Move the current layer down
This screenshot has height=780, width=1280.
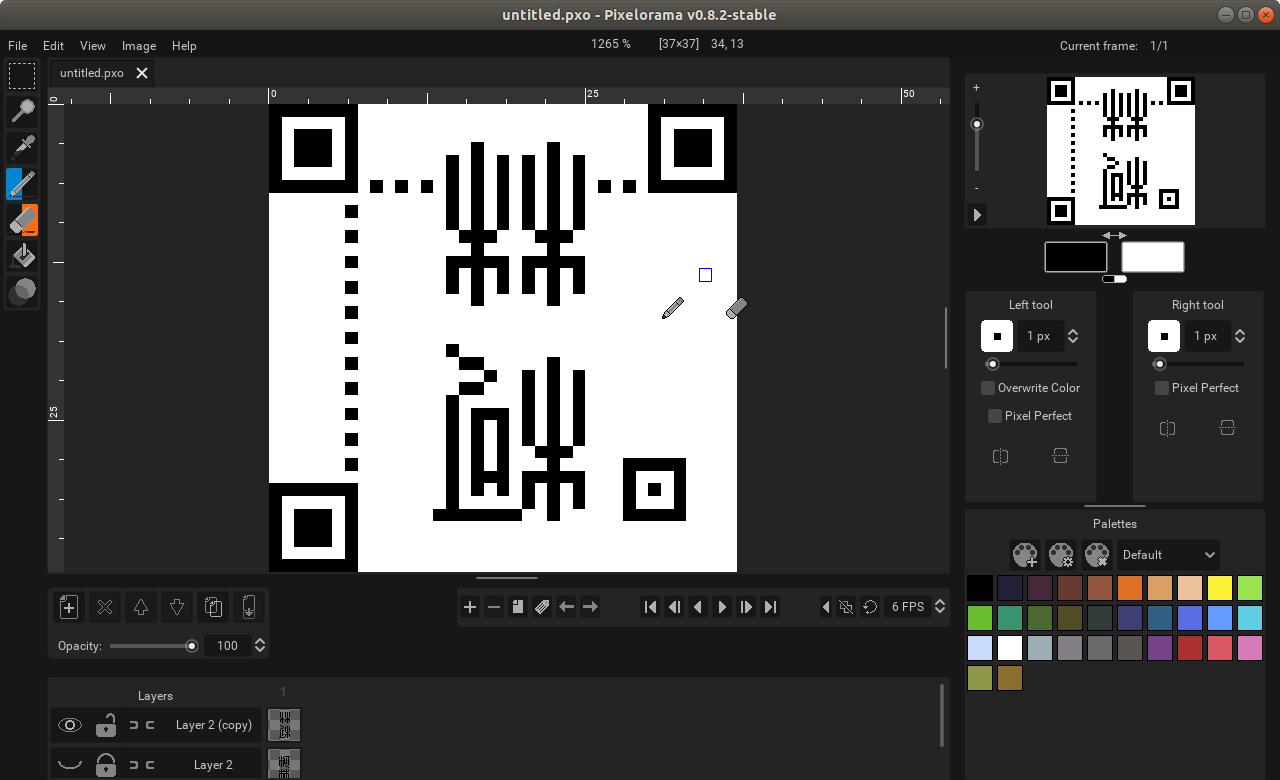pyautogui.click(x=177, y=607)
